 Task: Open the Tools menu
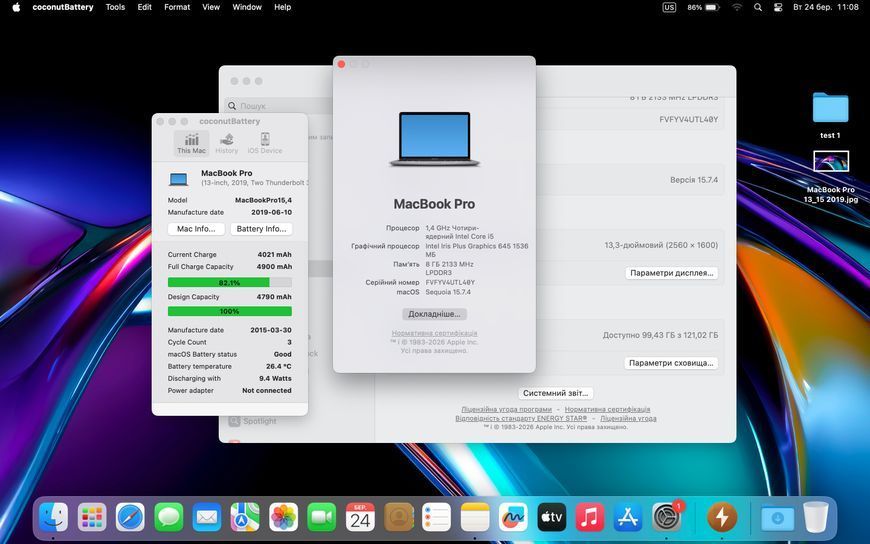tap(115, 7)
